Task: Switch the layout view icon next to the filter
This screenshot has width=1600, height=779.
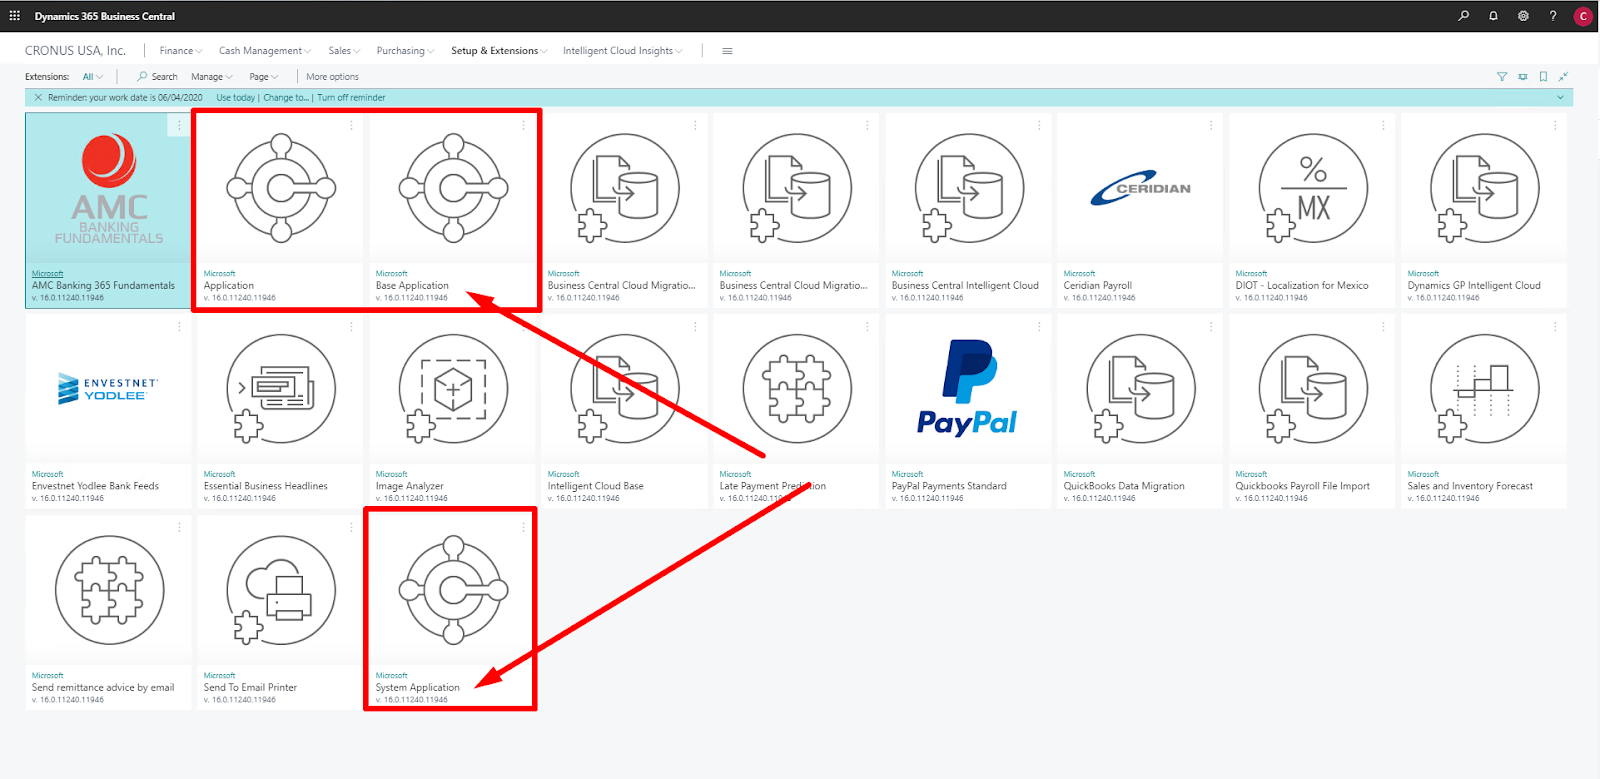Action: point(1522,77)
